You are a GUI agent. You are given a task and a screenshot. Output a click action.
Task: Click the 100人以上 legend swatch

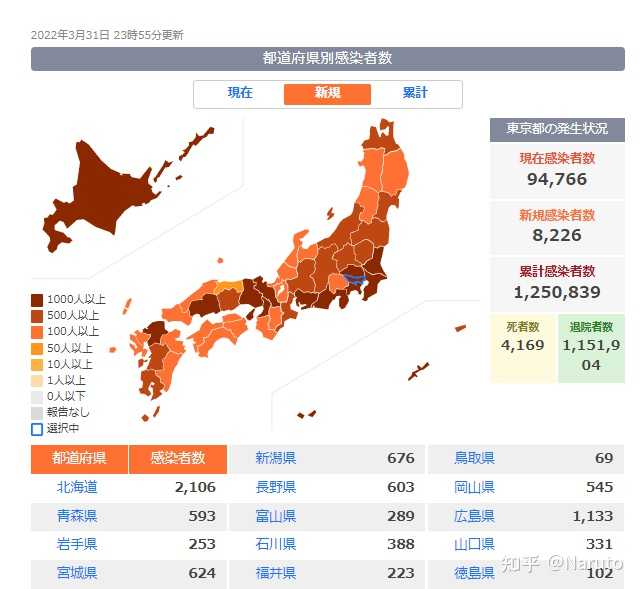(37, 332)
